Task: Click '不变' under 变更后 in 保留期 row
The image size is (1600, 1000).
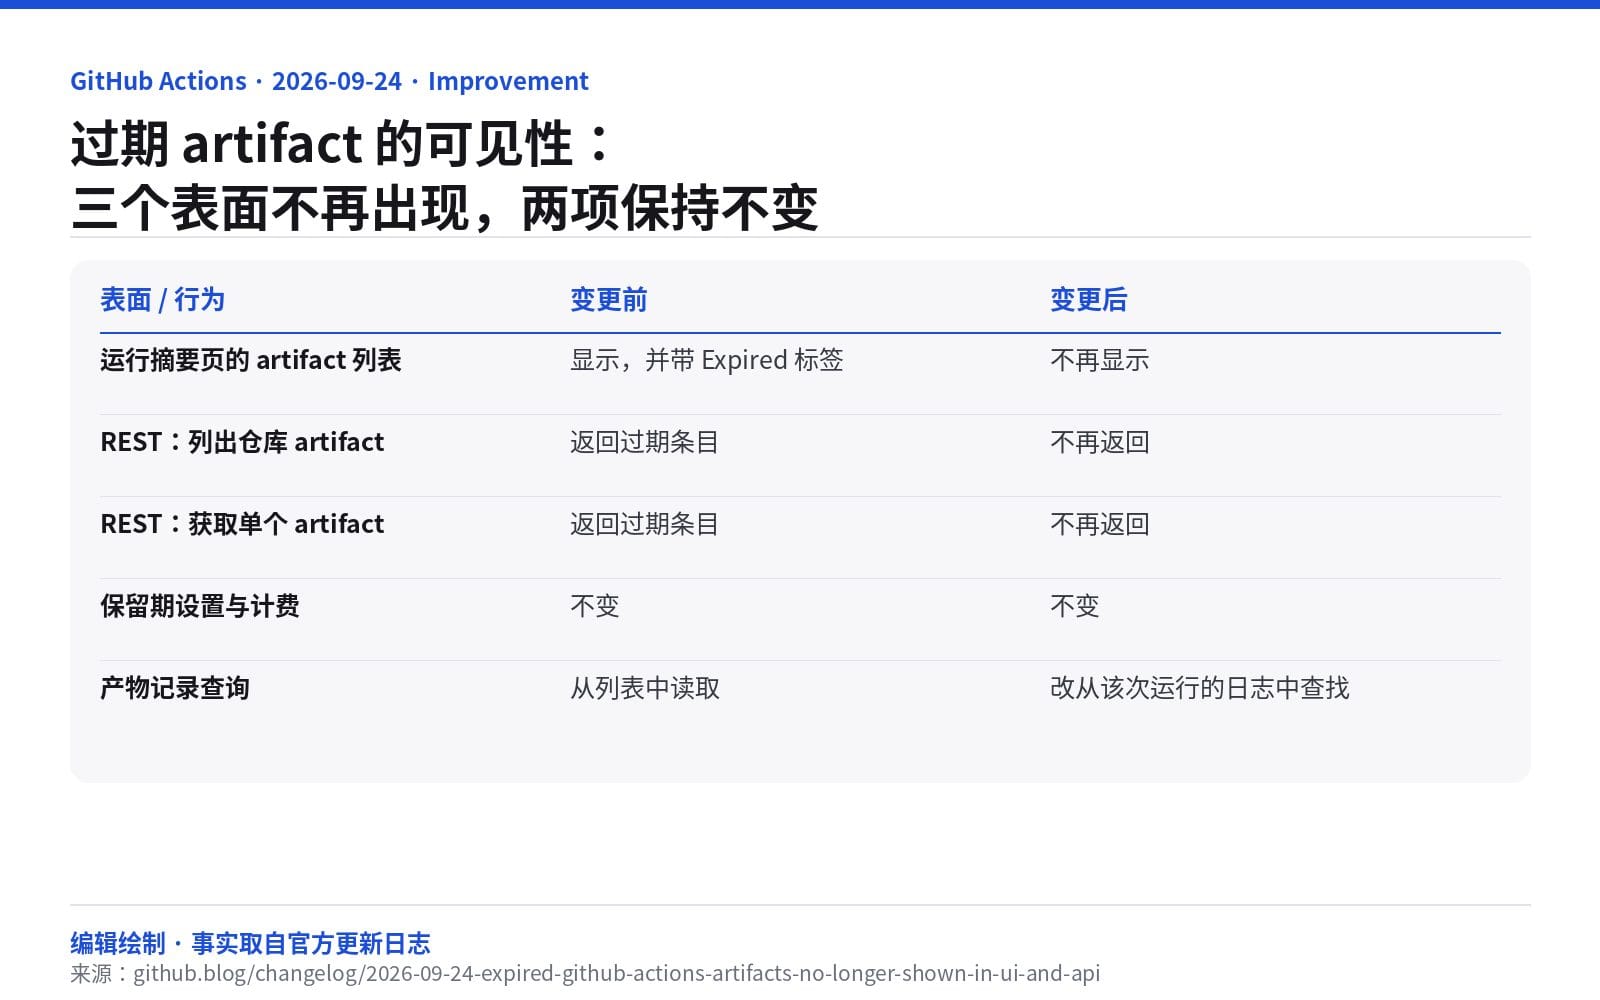Action: (x=1074, y=606)
